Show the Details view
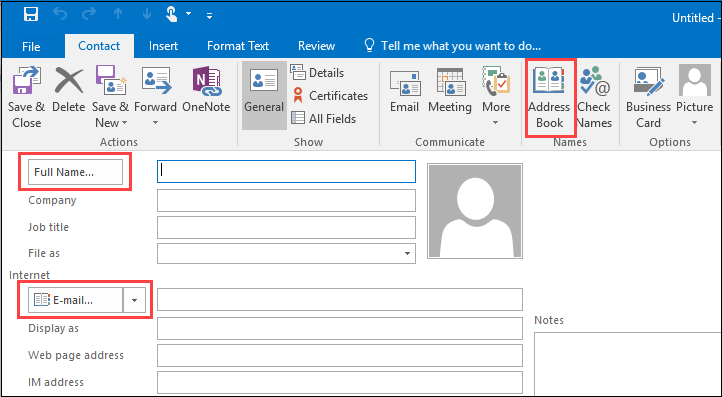The height and width of the screenshot is (397, 722). point(318,72)
